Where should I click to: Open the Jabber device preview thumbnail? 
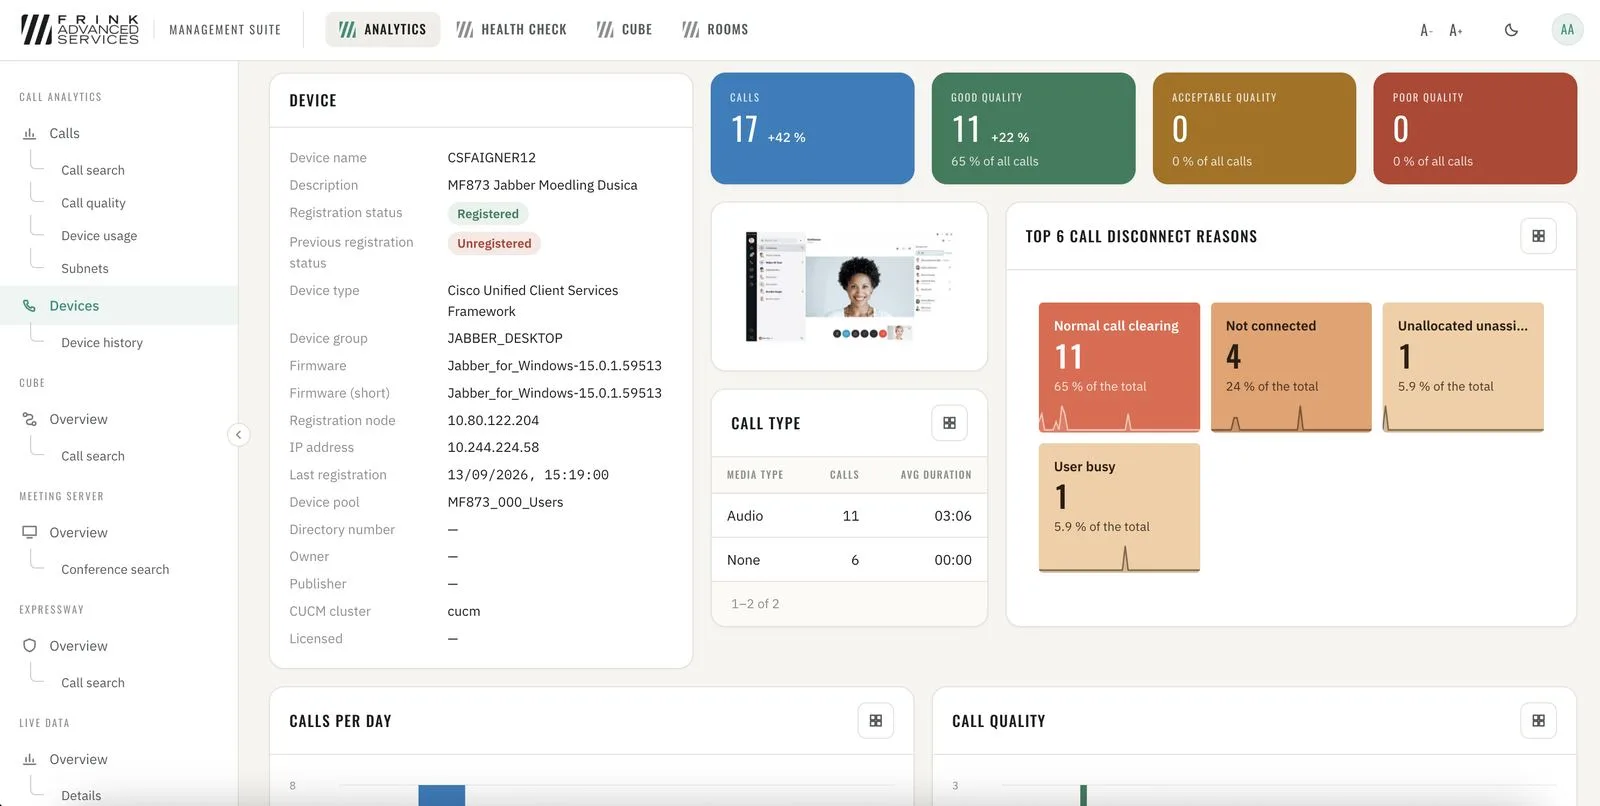[849, 287]
